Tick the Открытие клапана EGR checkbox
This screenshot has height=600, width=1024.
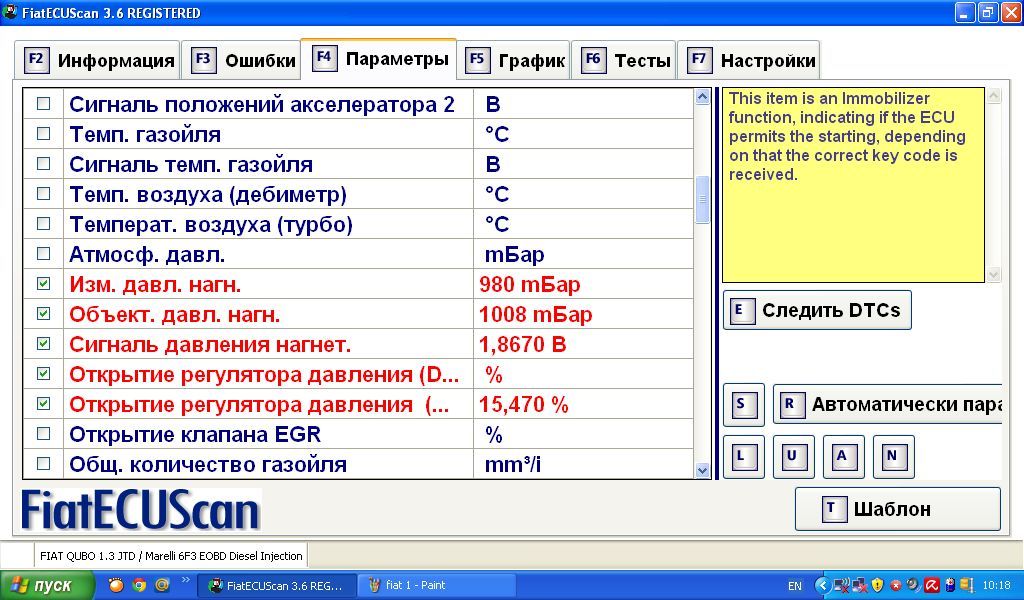point(43,434)
